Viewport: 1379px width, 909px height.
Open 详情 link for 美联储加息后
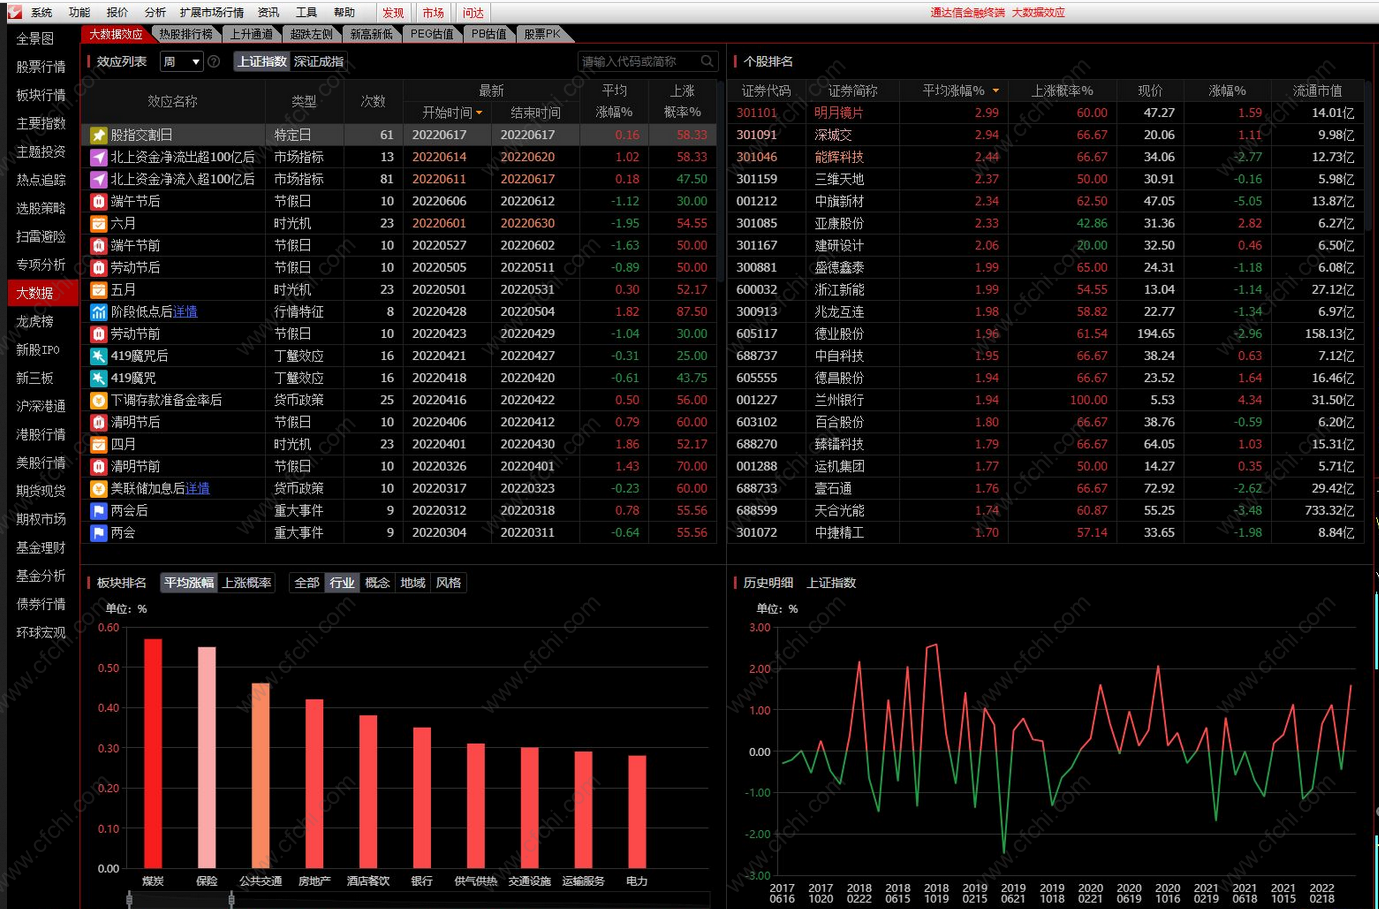(198, 488)
